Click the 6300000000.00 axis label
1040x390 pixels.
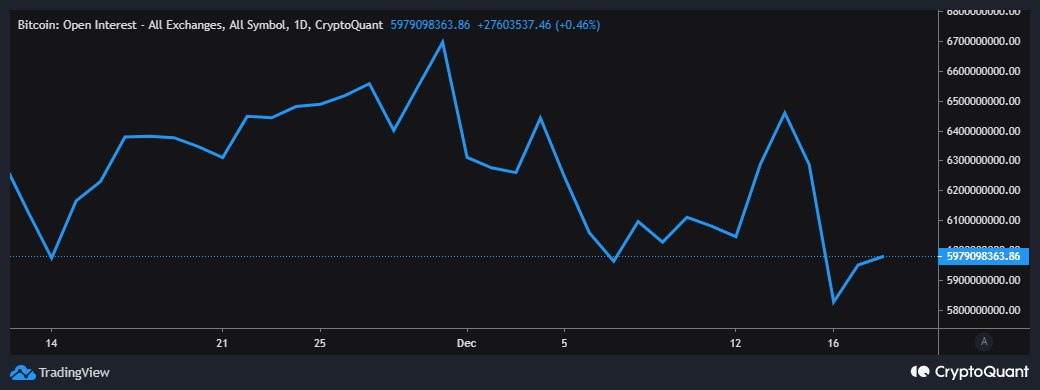(984, 161)
